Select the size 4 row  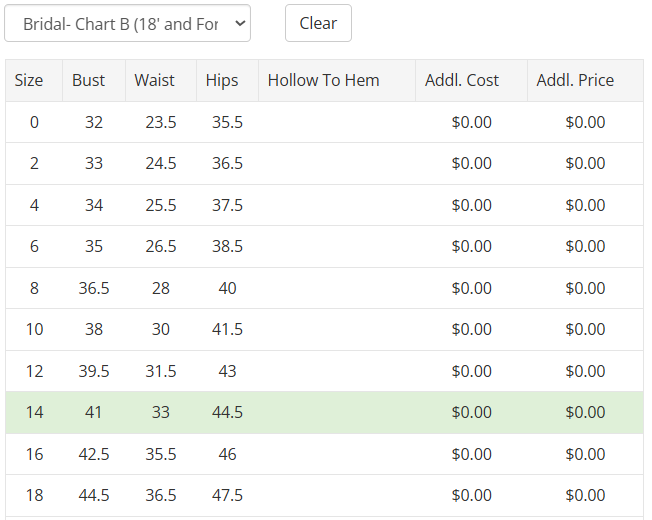coord(35,205)
